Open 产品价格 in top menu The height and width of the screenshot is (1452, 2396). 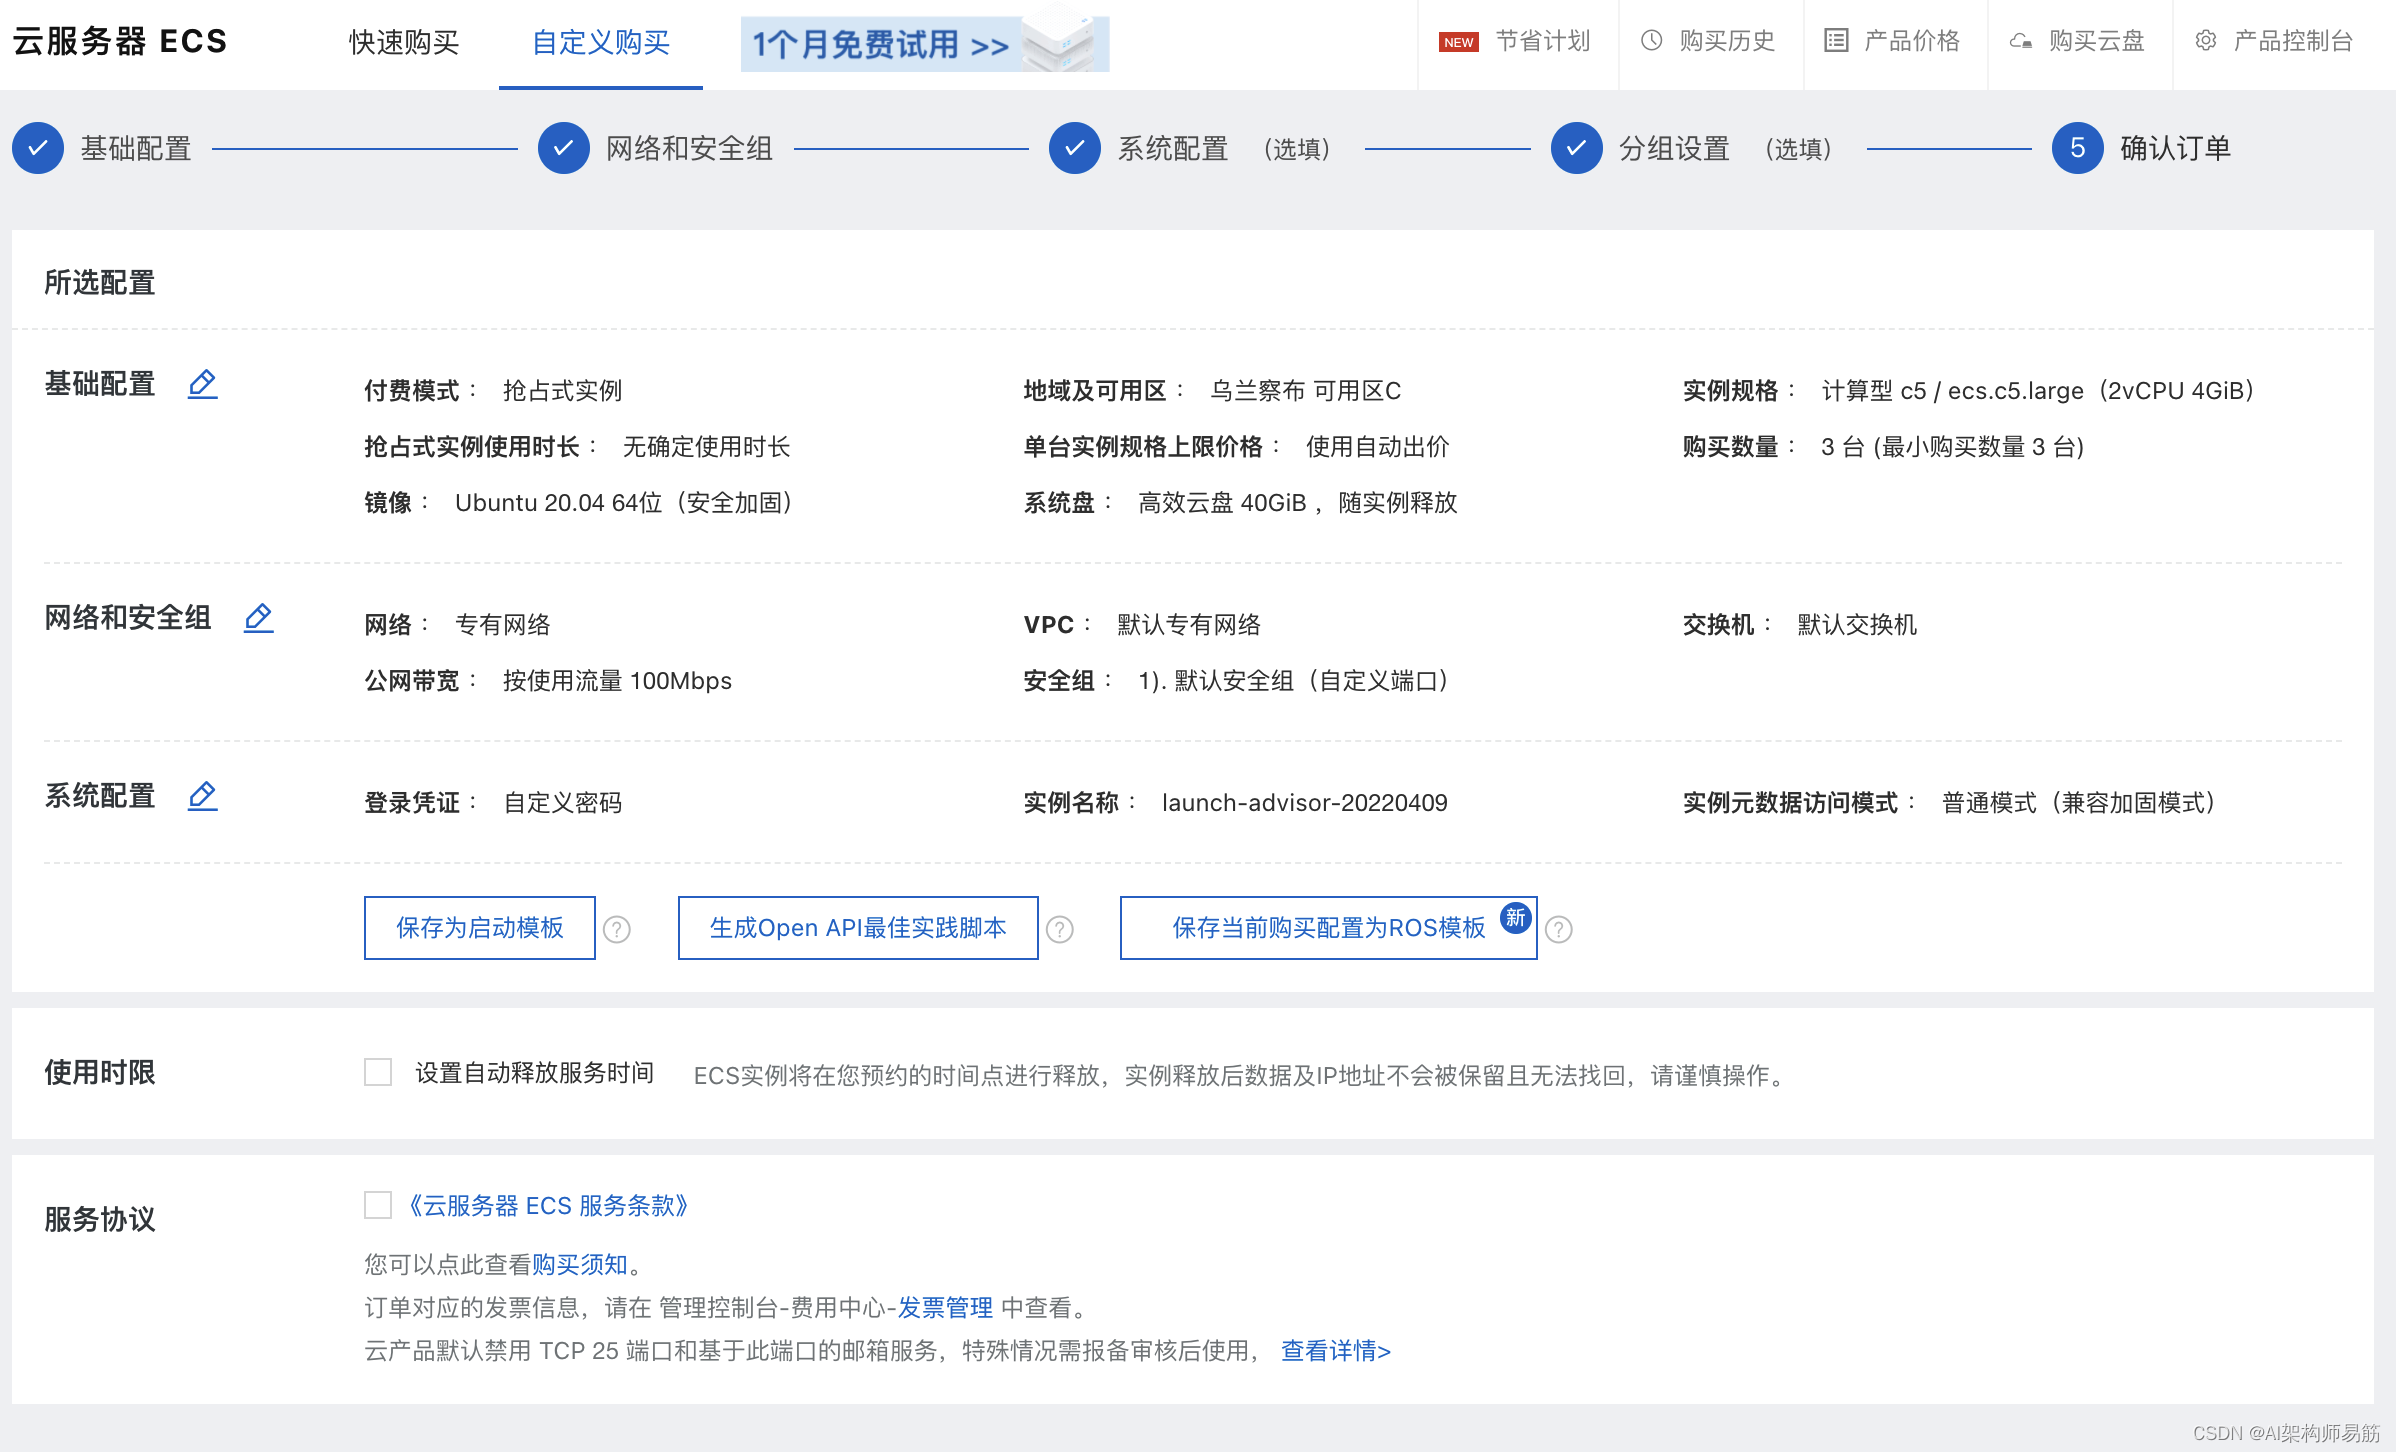(1912, 41)
